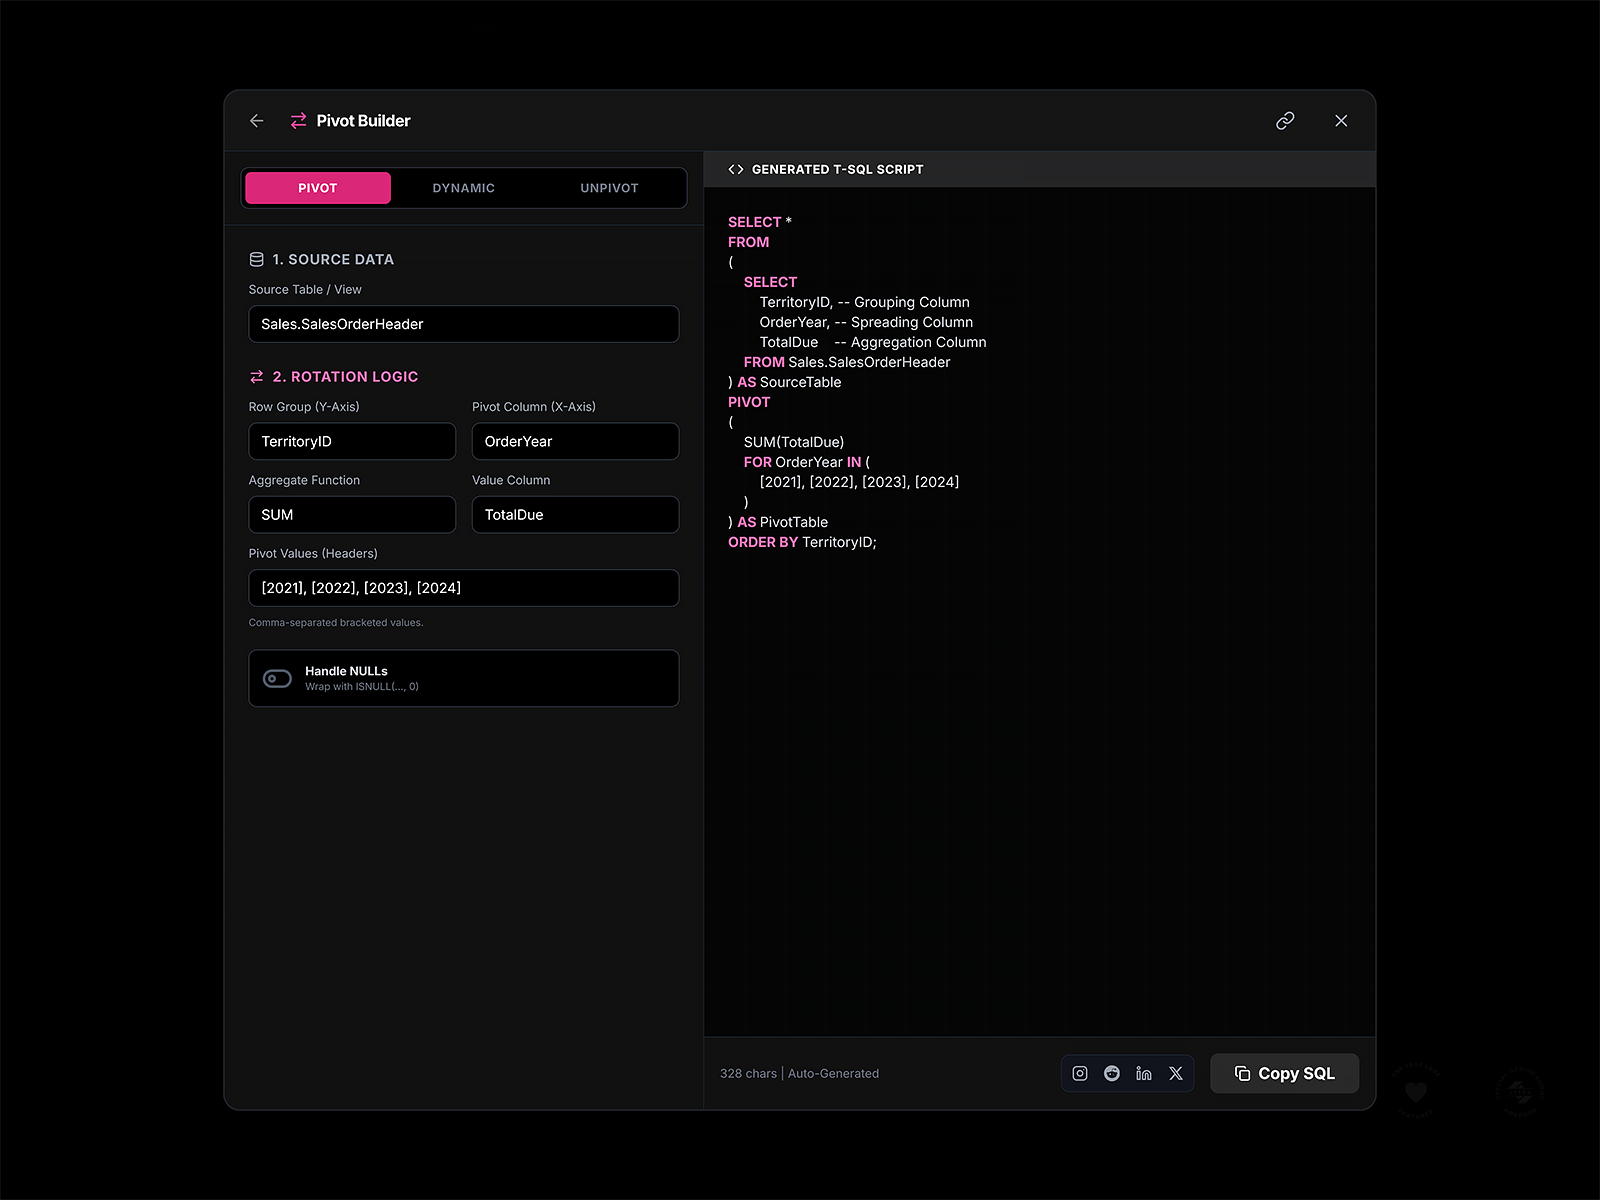Select the PIVOT tab
The image size is (1600, 1200).
(317, 187)
